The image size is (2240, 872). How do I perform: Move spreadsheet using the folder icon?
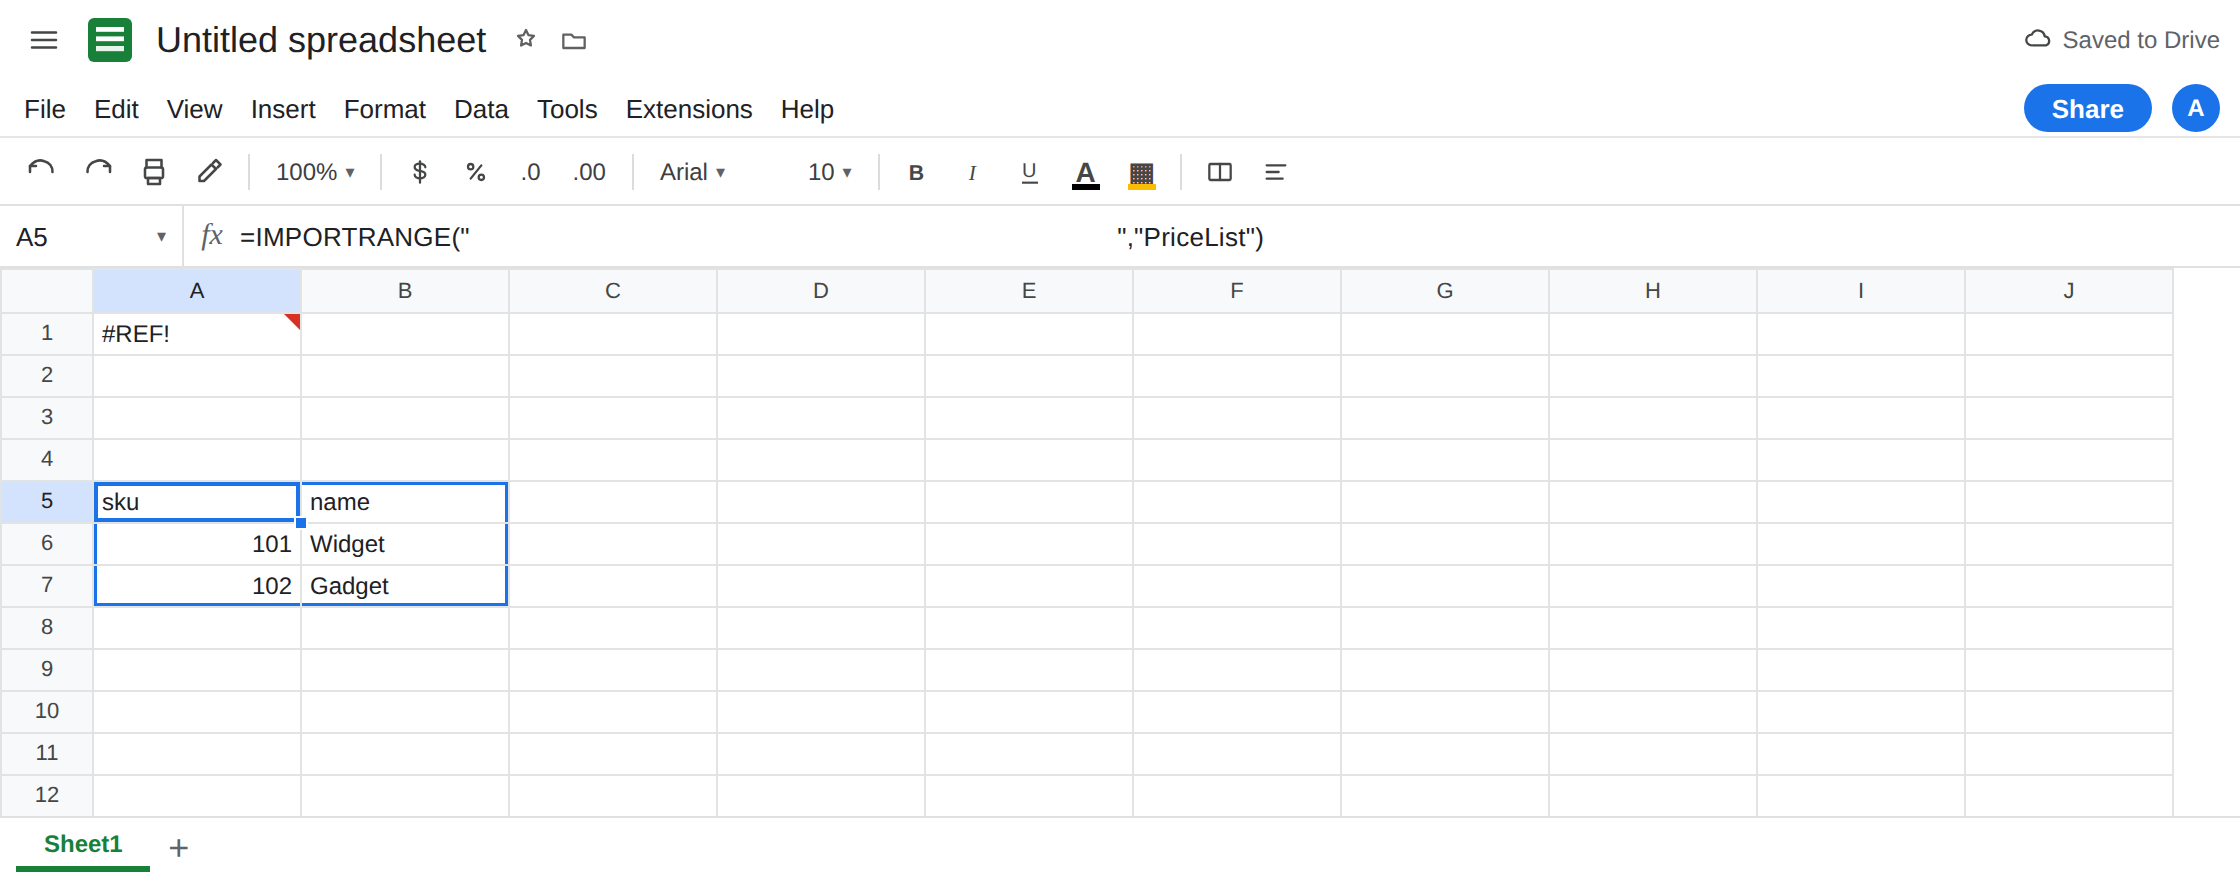pos(574,41)
